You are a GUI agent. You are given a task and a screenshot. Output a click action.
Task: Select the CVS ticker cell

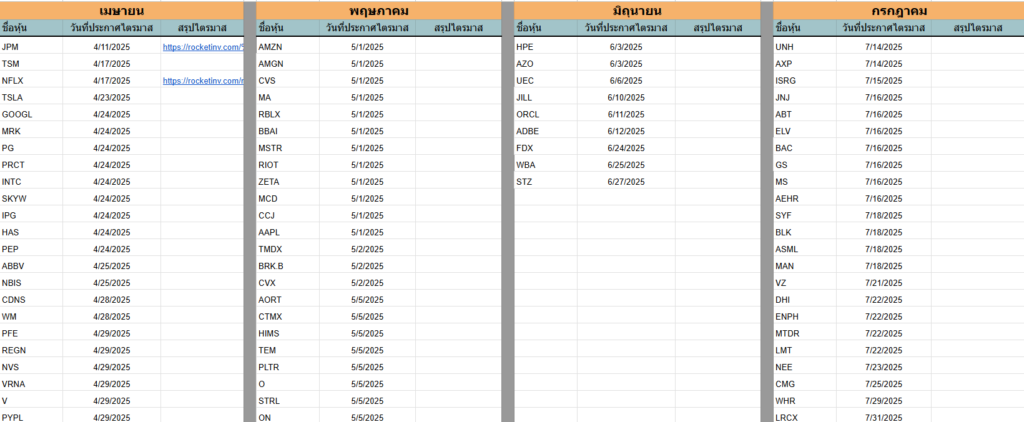(288, 81)
